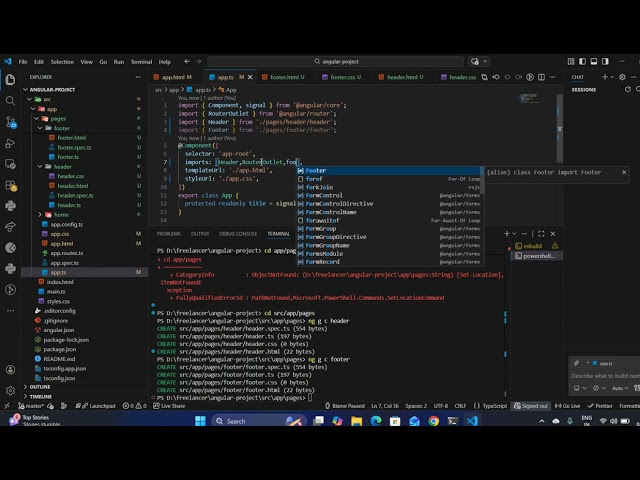Open the new chat dropdown arrow
Viewport: 640px width, 480px height.
tap(612, 77)
